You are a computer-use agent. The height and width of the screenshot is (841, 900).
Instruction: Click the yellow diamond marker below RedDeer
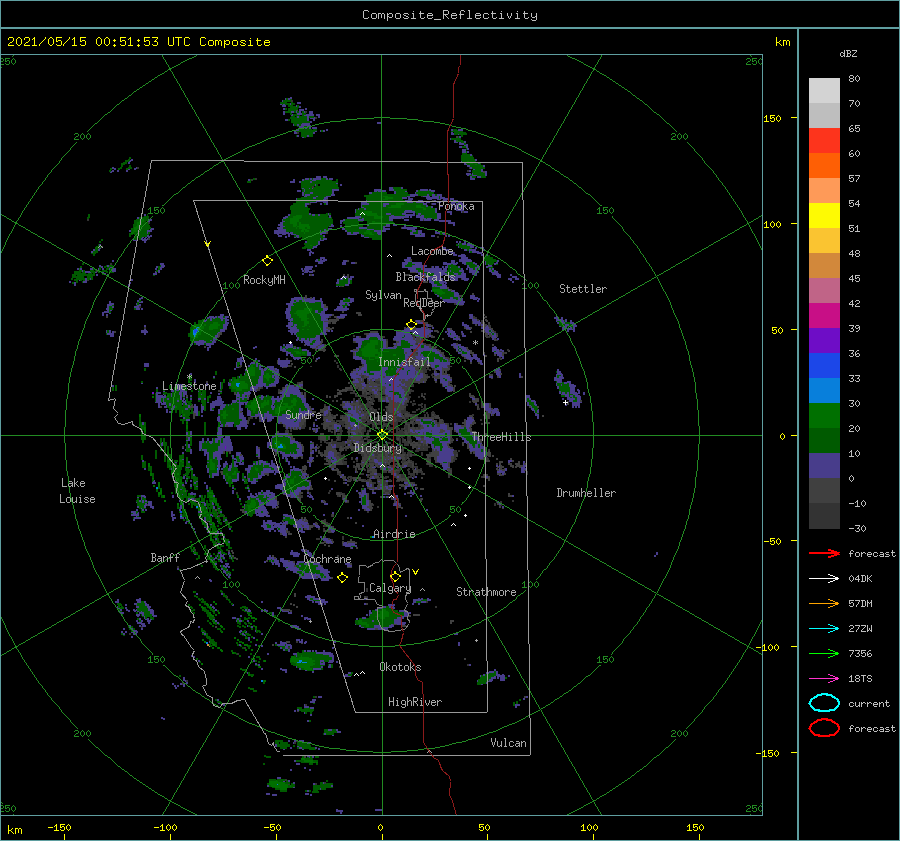click(x=412, y=325)
